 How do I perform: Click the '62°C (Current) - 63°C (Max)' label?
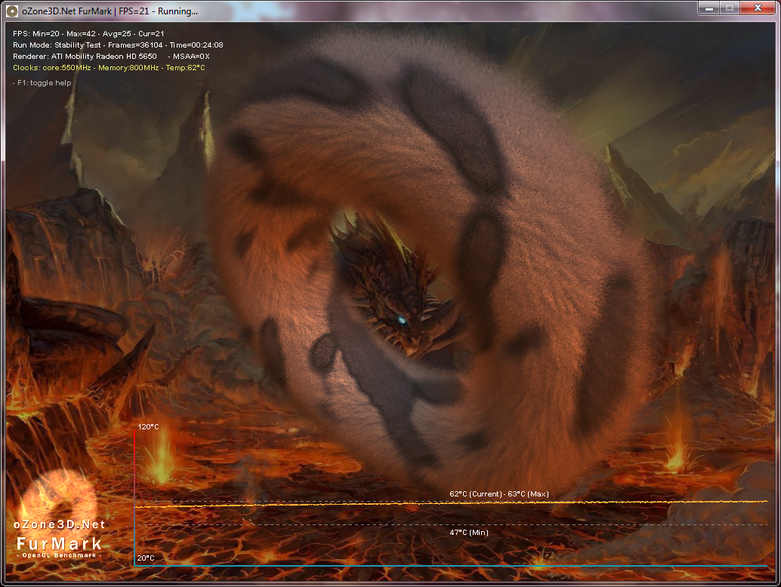coord(499,494)
